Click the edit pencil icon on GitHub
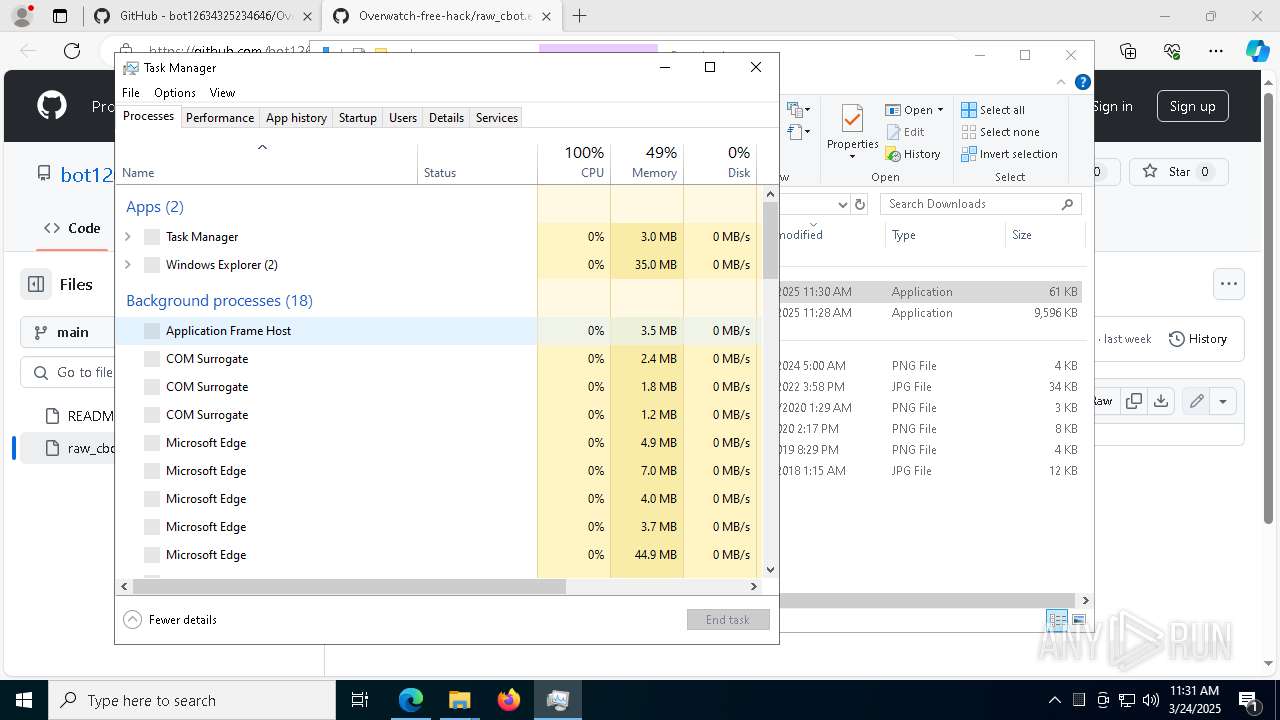Image resolution: width=1280 pixels, height=720 pixels. pos(1196,401)
